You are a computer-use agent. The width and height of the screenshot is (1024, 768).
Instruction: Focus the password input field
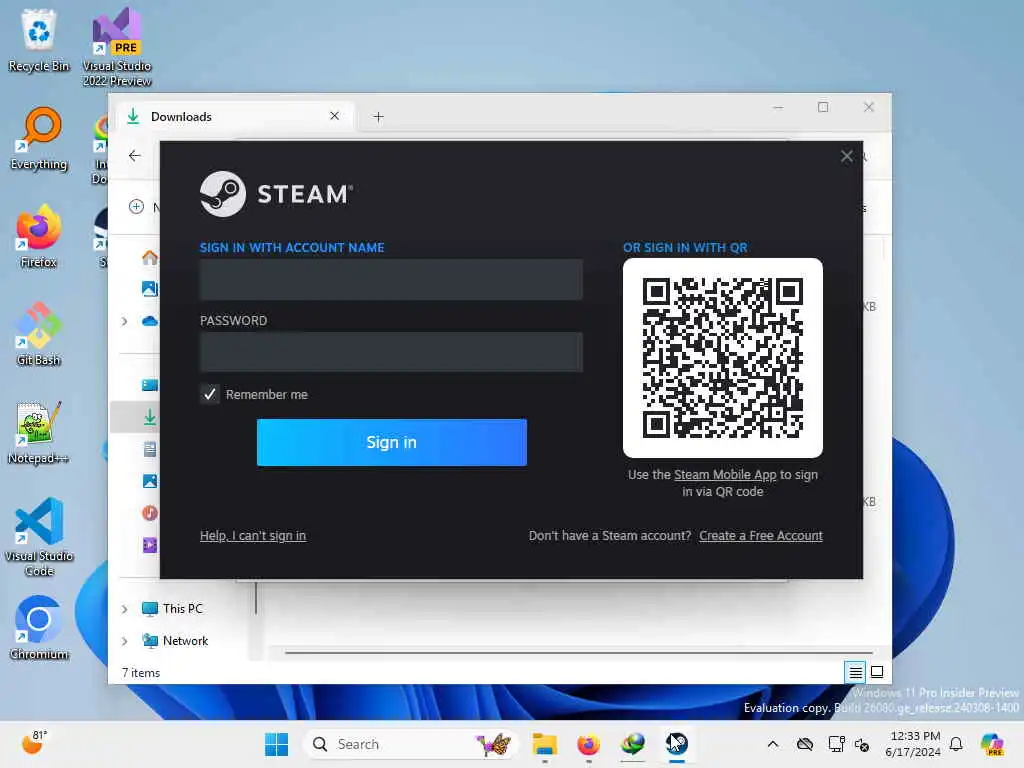click(x=391, y=352)
